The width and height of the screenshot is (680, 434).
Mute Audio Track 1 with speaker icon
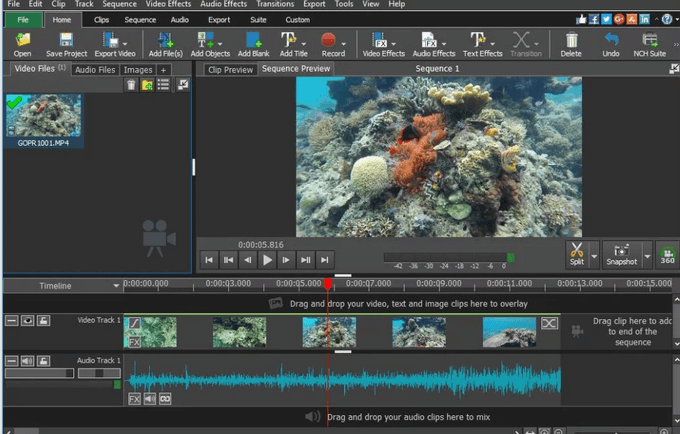click(28, 360)
